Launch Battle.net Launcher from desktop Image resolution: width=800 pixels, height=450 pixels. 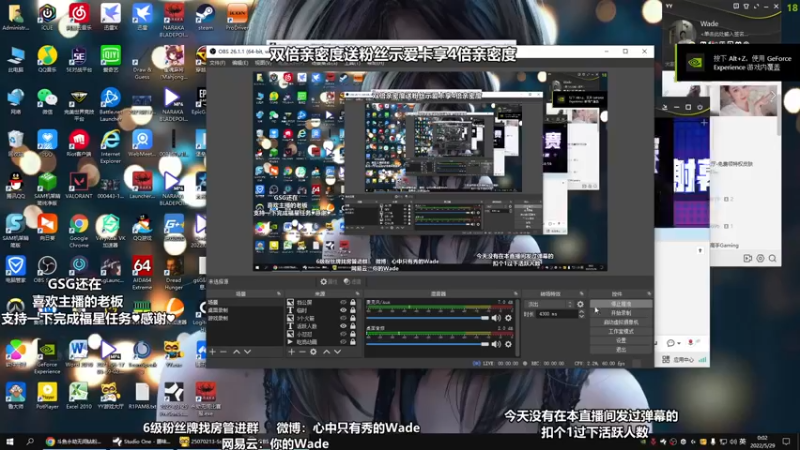(x=110, y=104)
